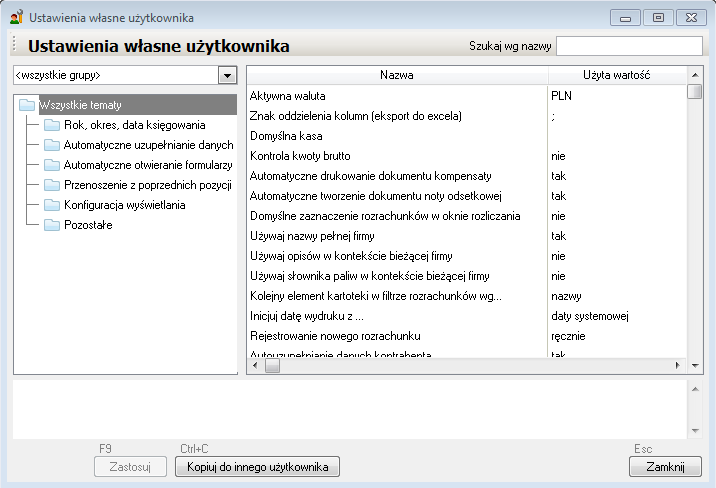
Task: Select Automatyczne uzupełnianie danych topic
Action: [x=148, y=145]
